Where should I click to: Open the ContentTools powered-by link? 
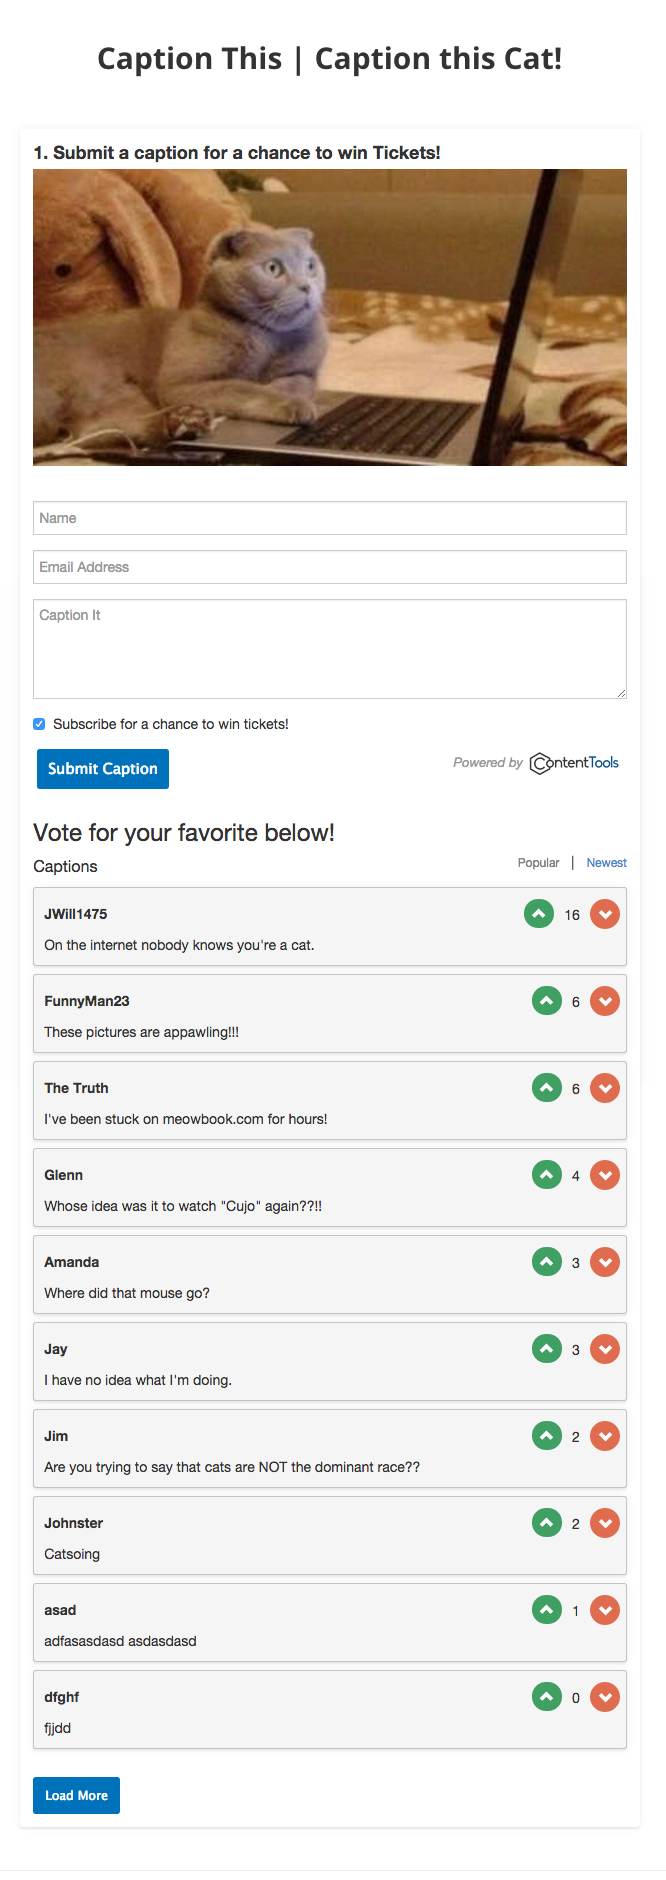(x=574, y=763)
